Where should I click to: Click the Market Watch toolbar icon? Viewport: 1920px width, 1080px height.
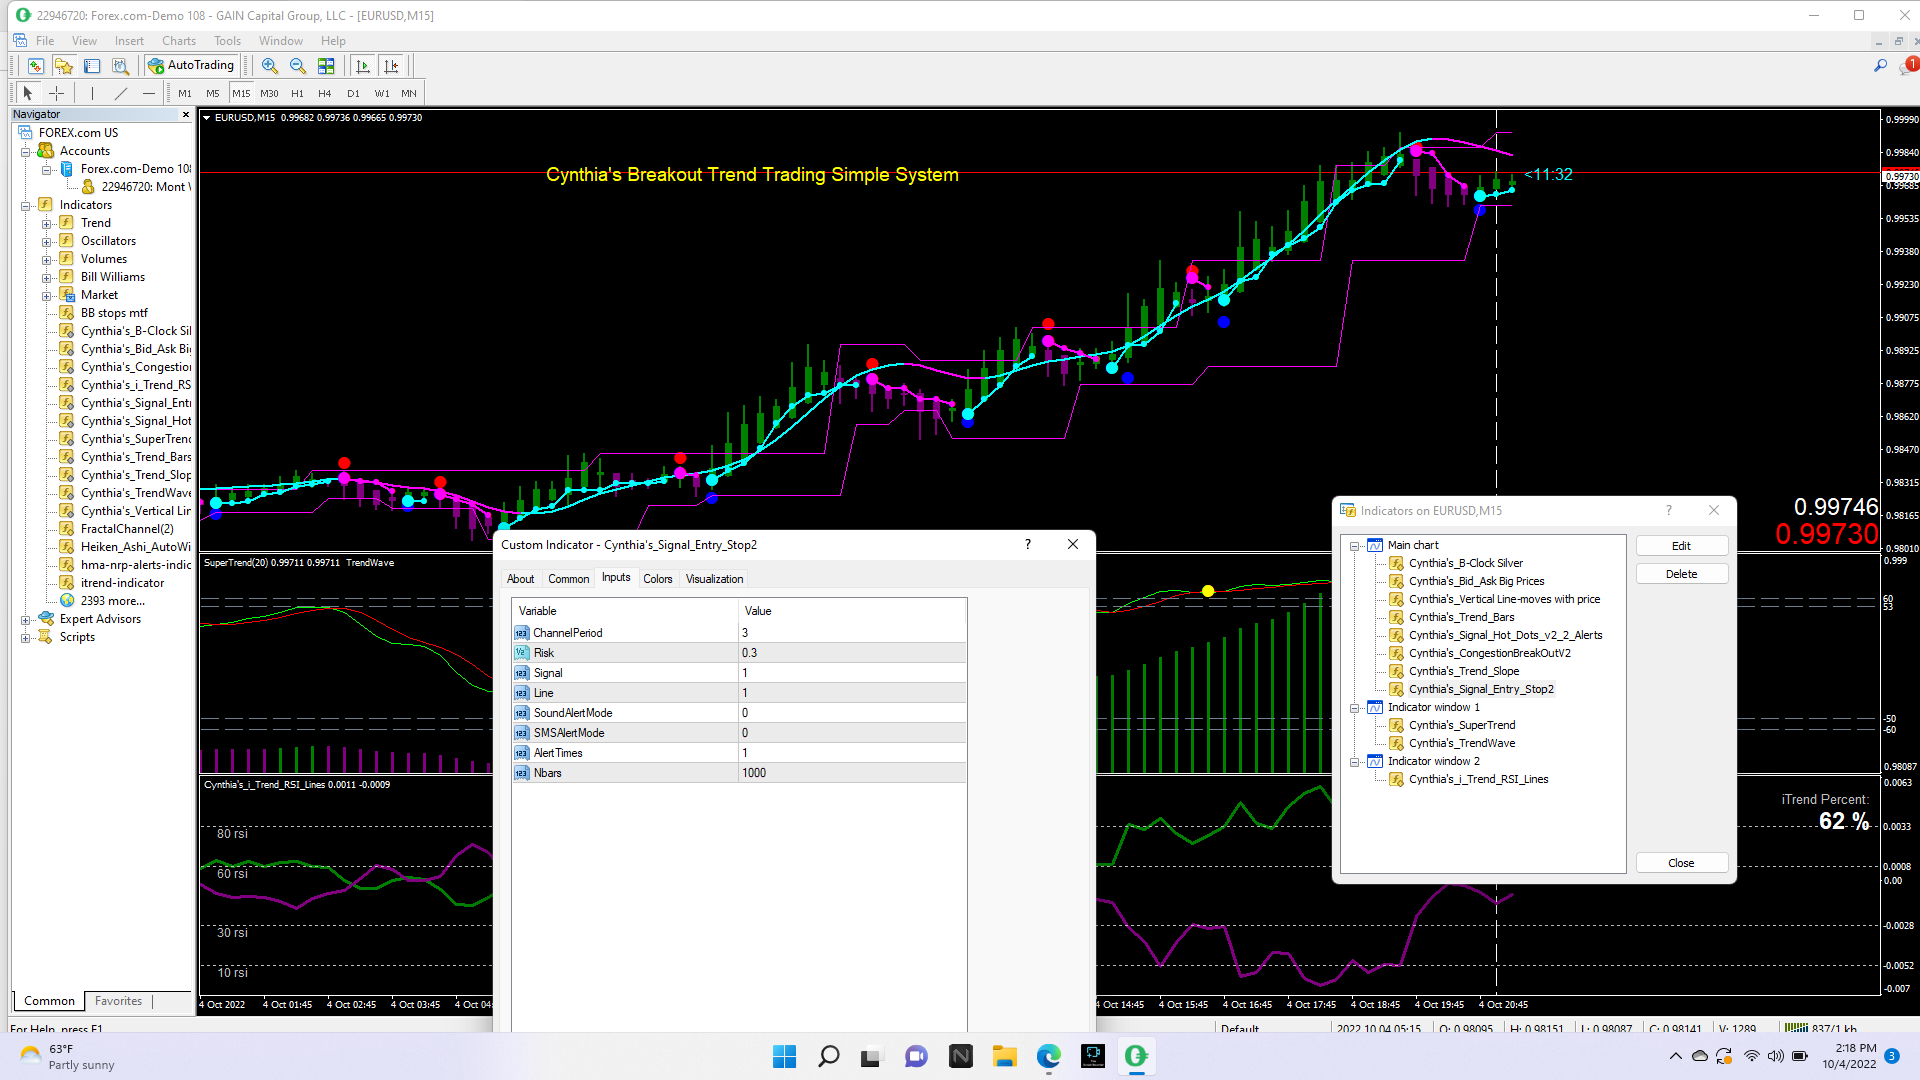[x=36, y=66]
